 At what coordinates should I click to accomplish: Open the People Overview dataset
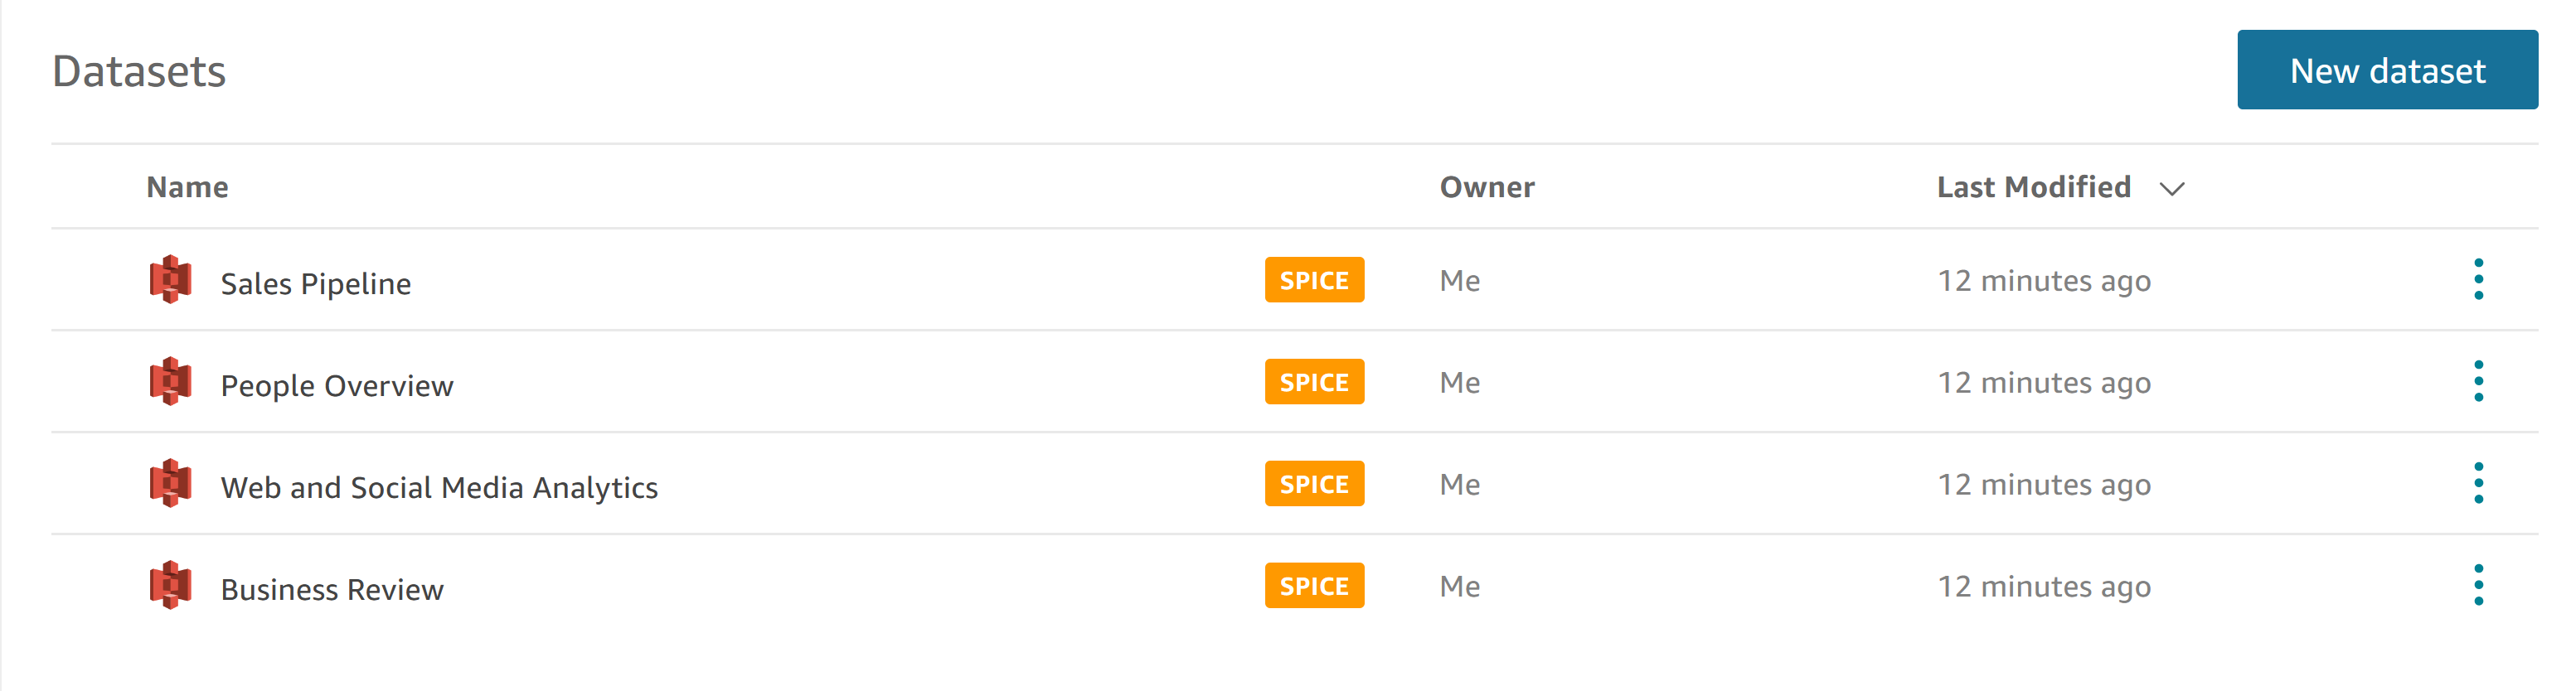click(337, 386)
